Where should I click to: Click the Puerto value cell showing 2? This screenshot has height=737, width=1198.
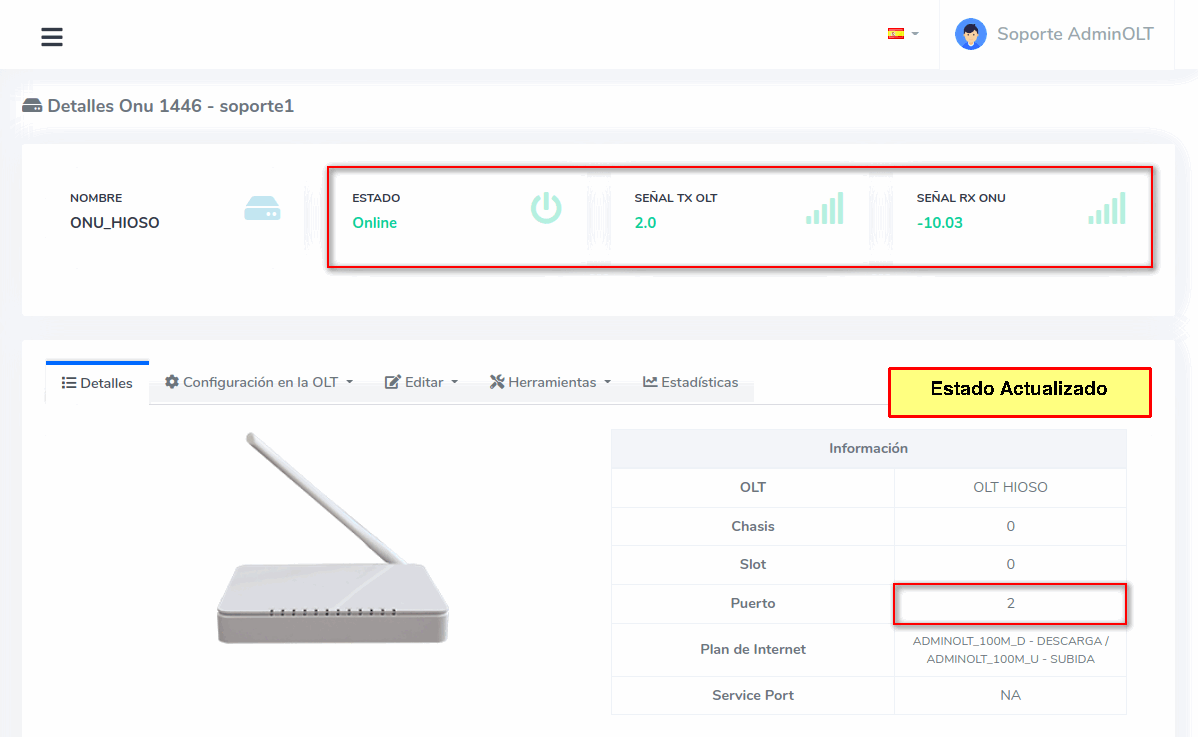click(1010, 604)
